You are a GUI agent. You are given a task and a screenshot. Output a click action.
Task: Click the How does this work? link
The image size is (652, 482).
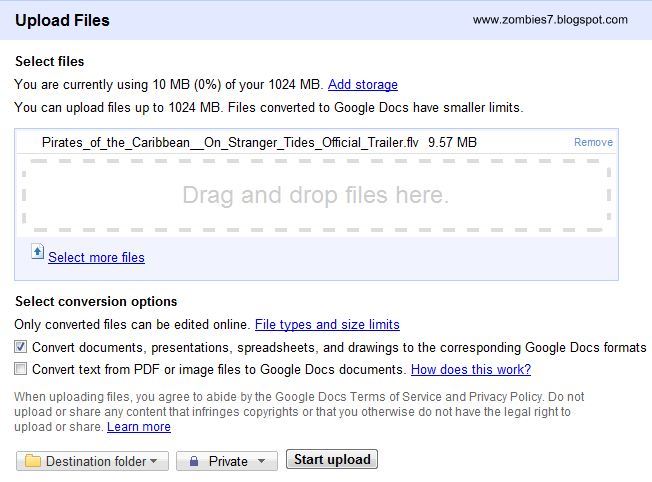click(x=471, y=369)
